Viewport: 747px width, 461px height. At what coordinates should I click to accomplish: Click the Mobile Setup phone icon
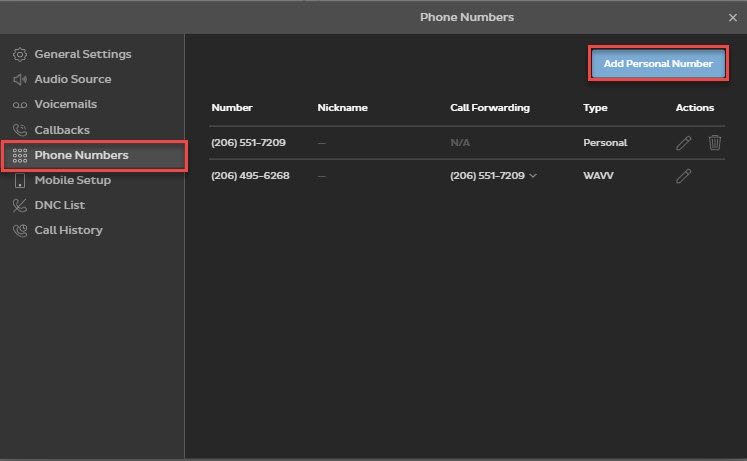(x=20, y=181)
